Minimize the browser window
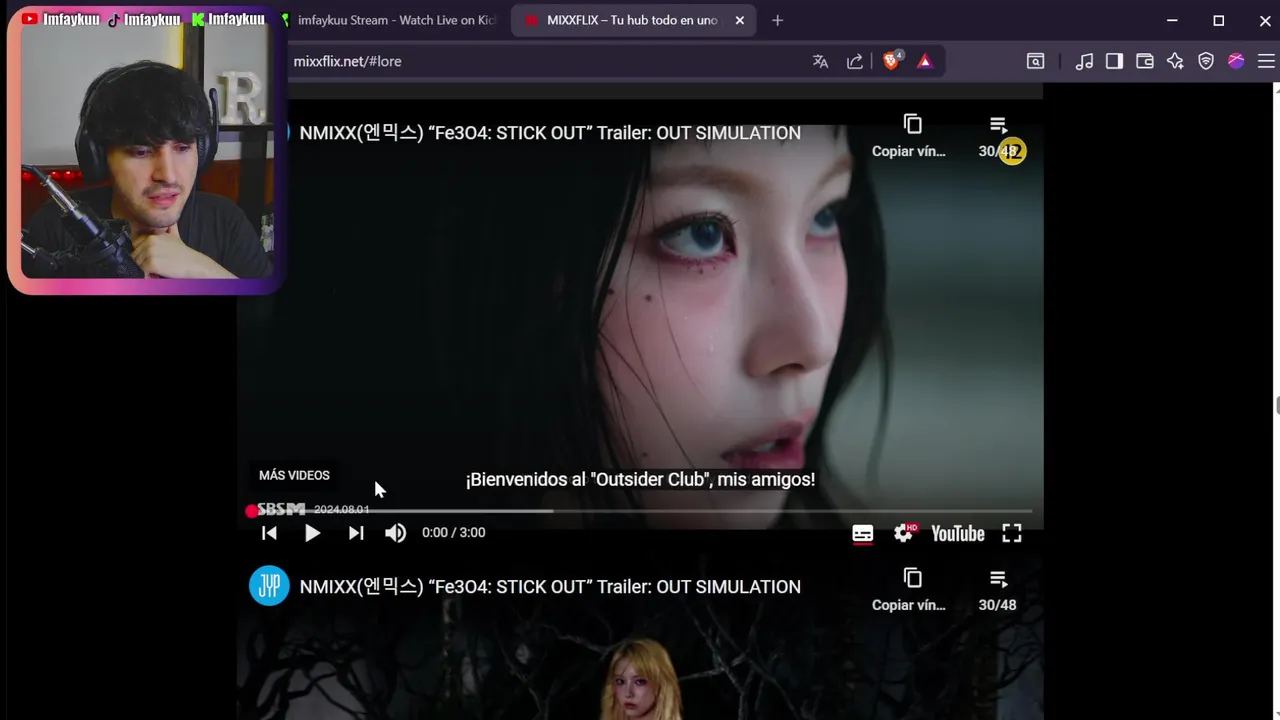 click(1172, 20)
